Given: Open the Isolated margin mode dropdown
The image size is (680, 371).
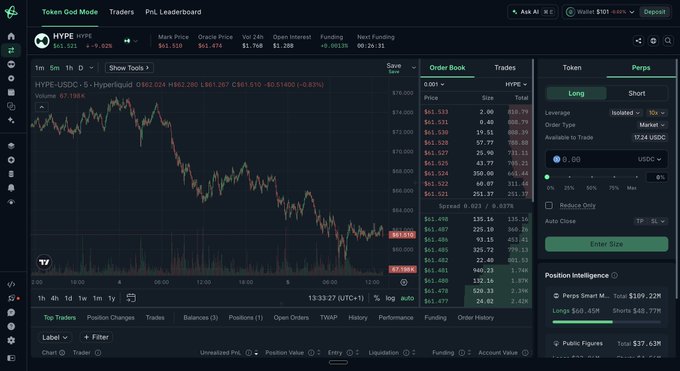Looking at the screenshot, I should (625, 113).
